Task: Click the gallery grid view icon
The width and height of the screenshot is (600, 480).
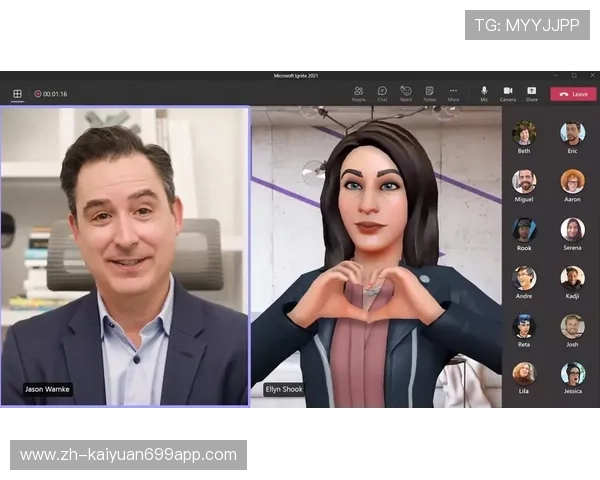Action: [17, 94]
